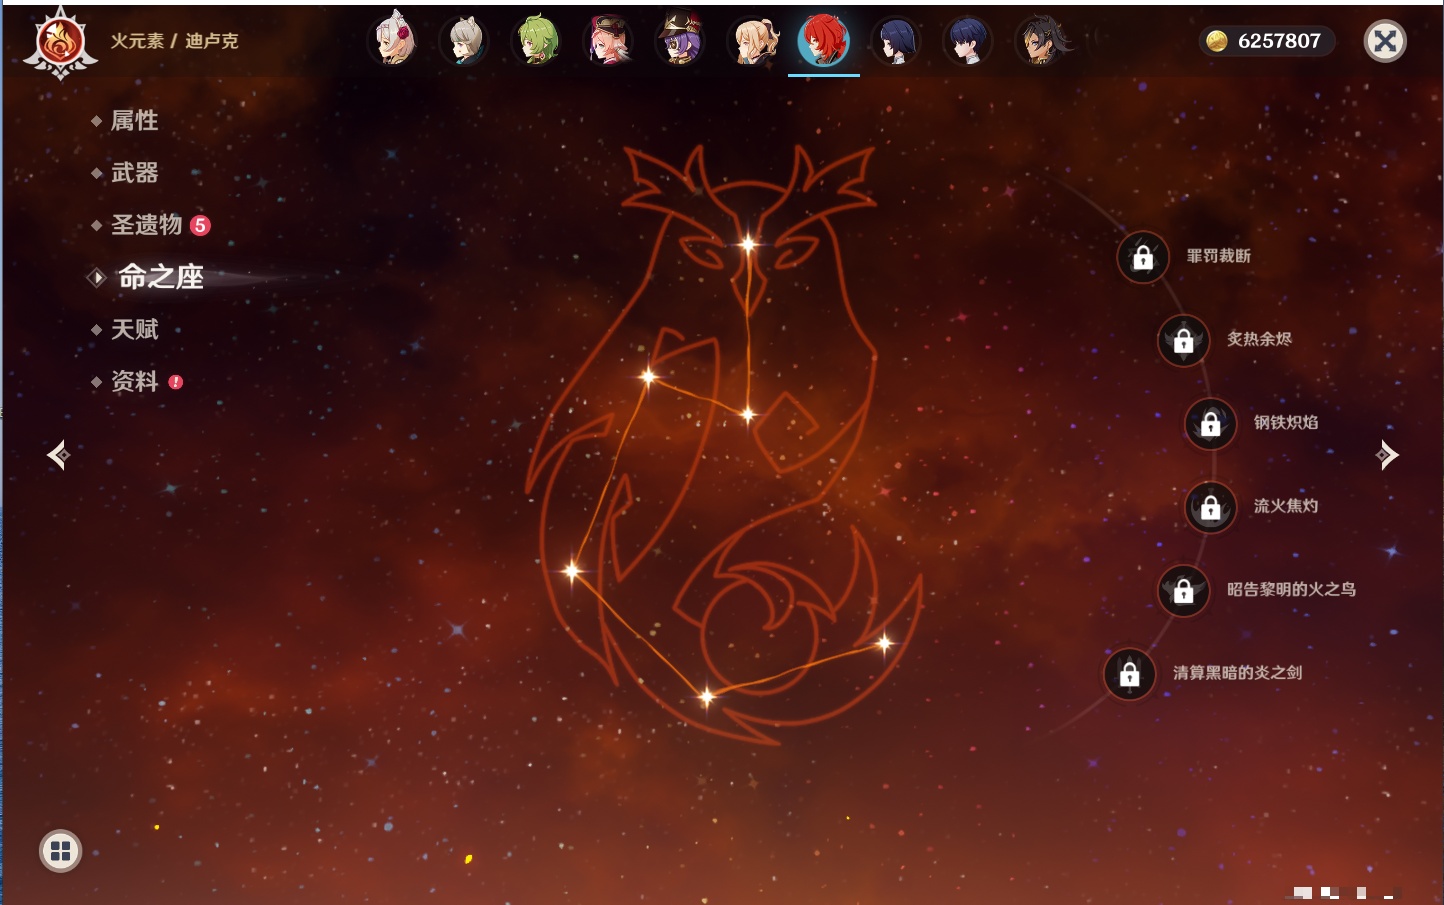This screenshot has width=1444, height=905.
Task: Click the 火元素 / 迪卢克 title text
Action: (x=174, y=41)
